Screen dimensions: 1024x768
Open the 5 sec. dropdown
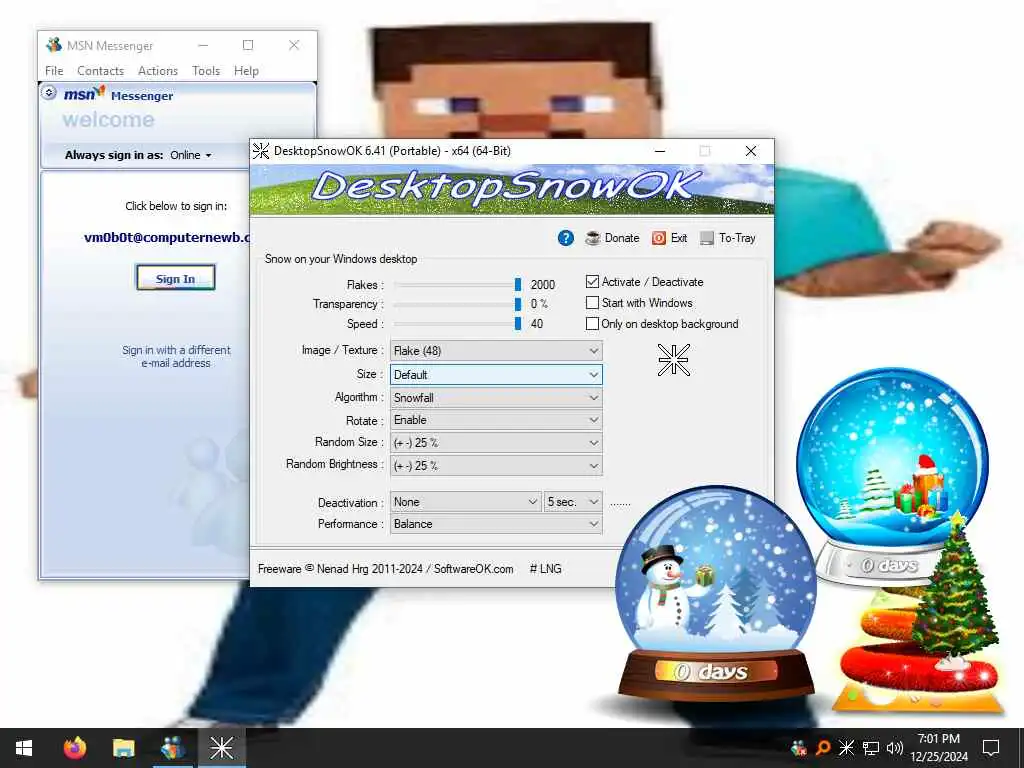[573, 502]
